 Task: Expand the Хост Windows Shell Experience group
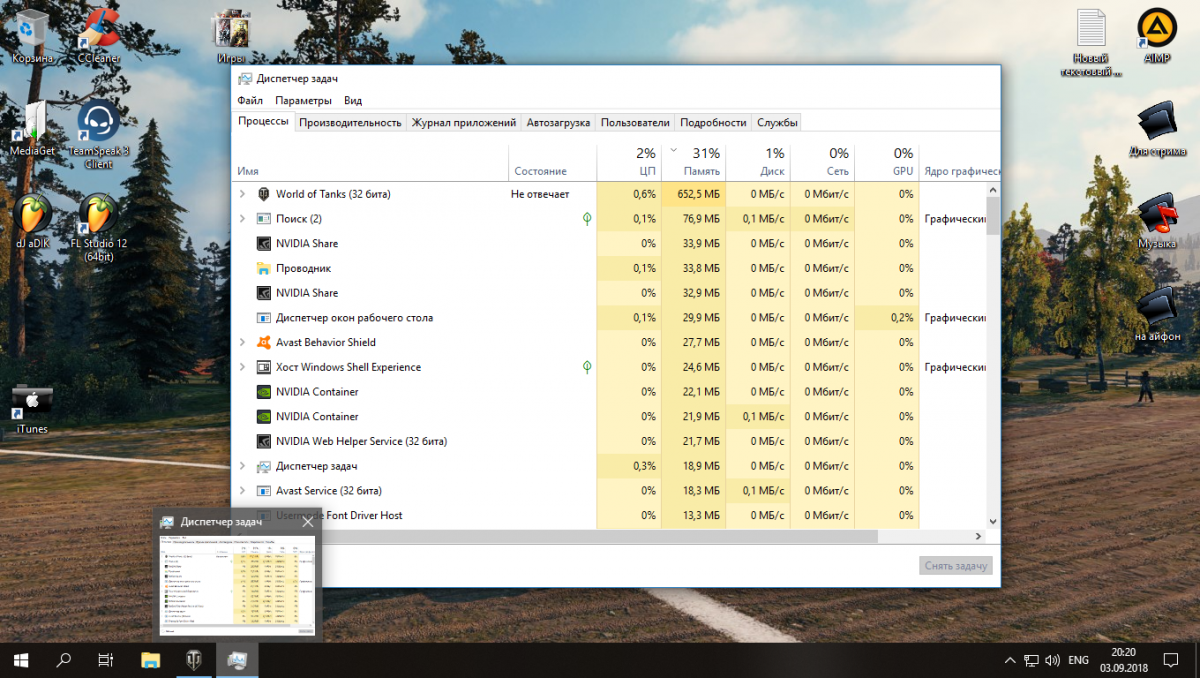[242, 367]
